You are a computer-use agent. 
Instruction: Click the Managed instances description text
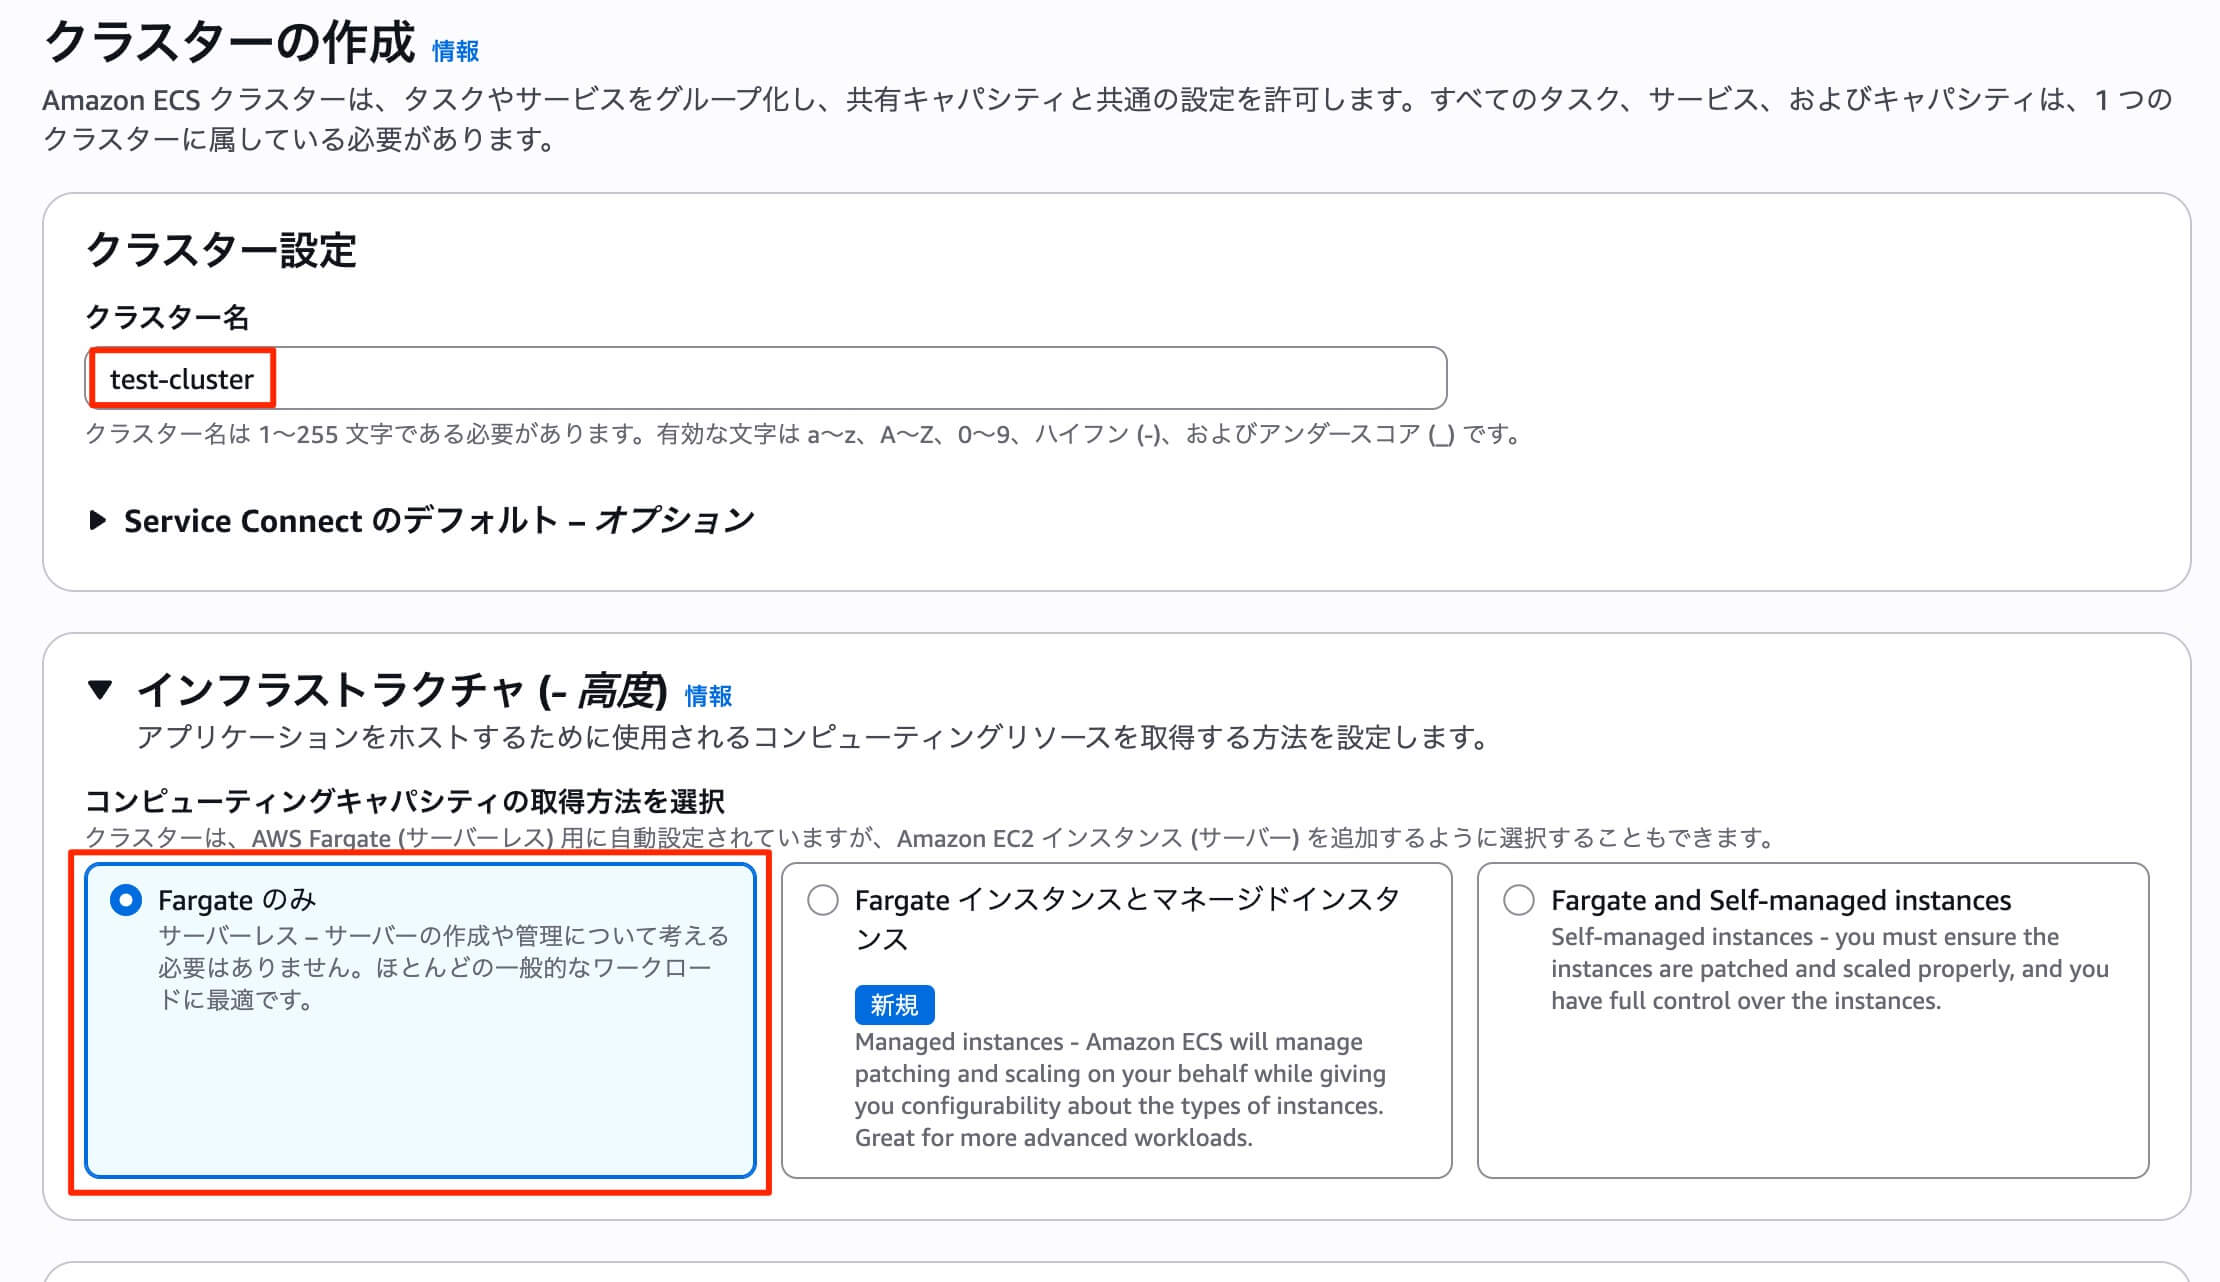click(x=1119, y=1090)
